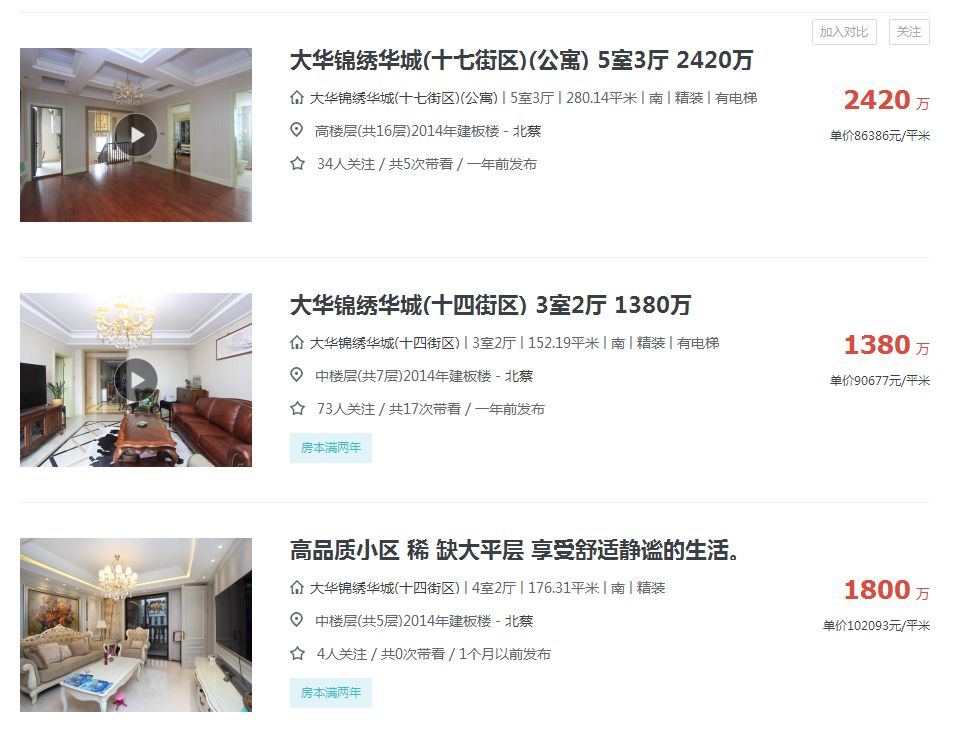Open listing title 大华锦绣华城(十七街区)(公寓) 5室3厅 2420万
The width and height of the screenshot is (979, 744).
point(521,61)
